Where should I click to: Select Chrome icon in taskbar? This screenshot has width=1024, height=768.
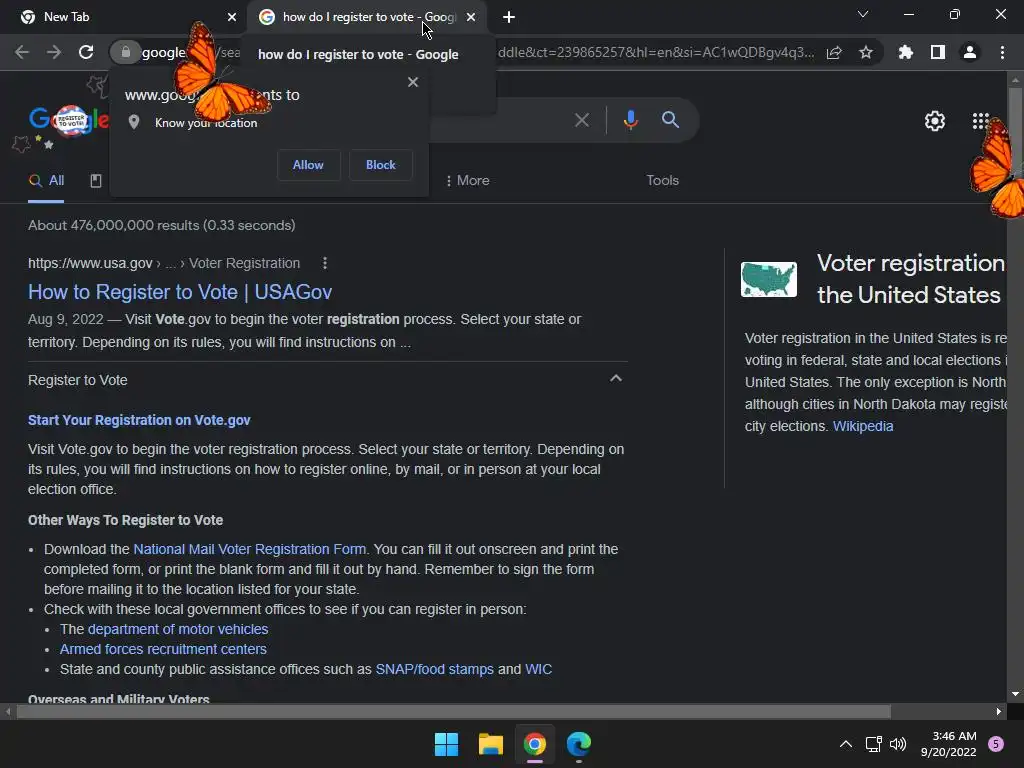(534, 744)
